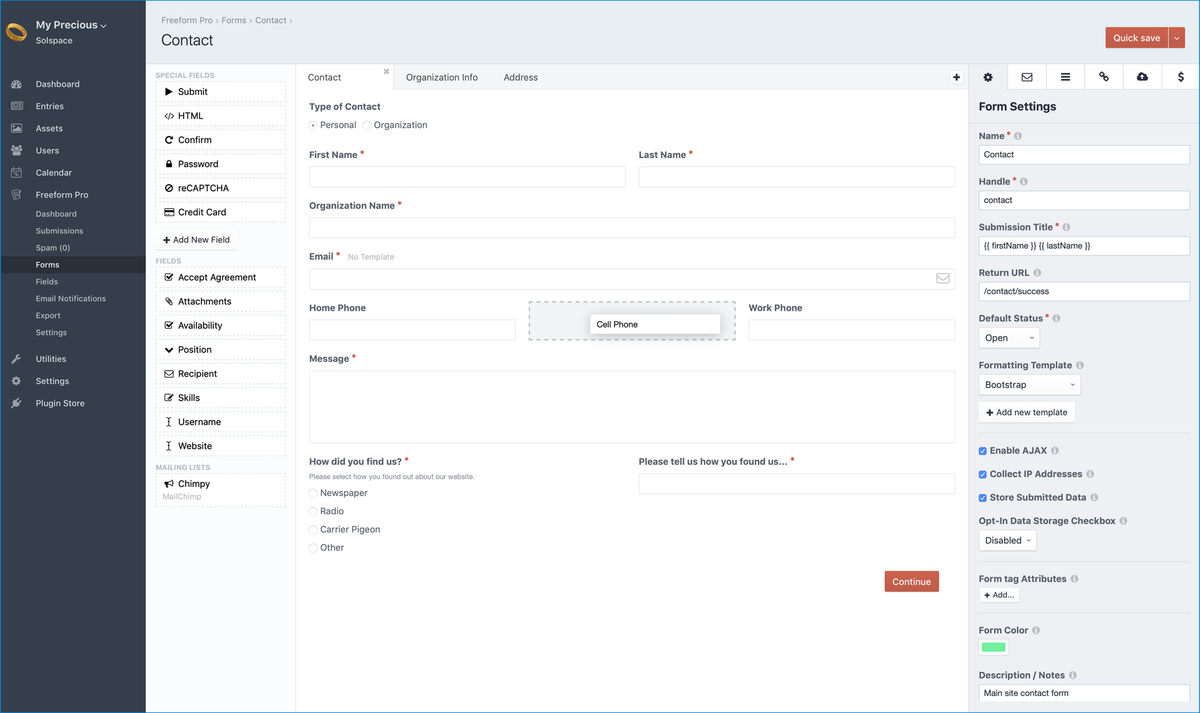Click Add New Field button
Viewport: 1200px width, 713px height.
(197, 240)
